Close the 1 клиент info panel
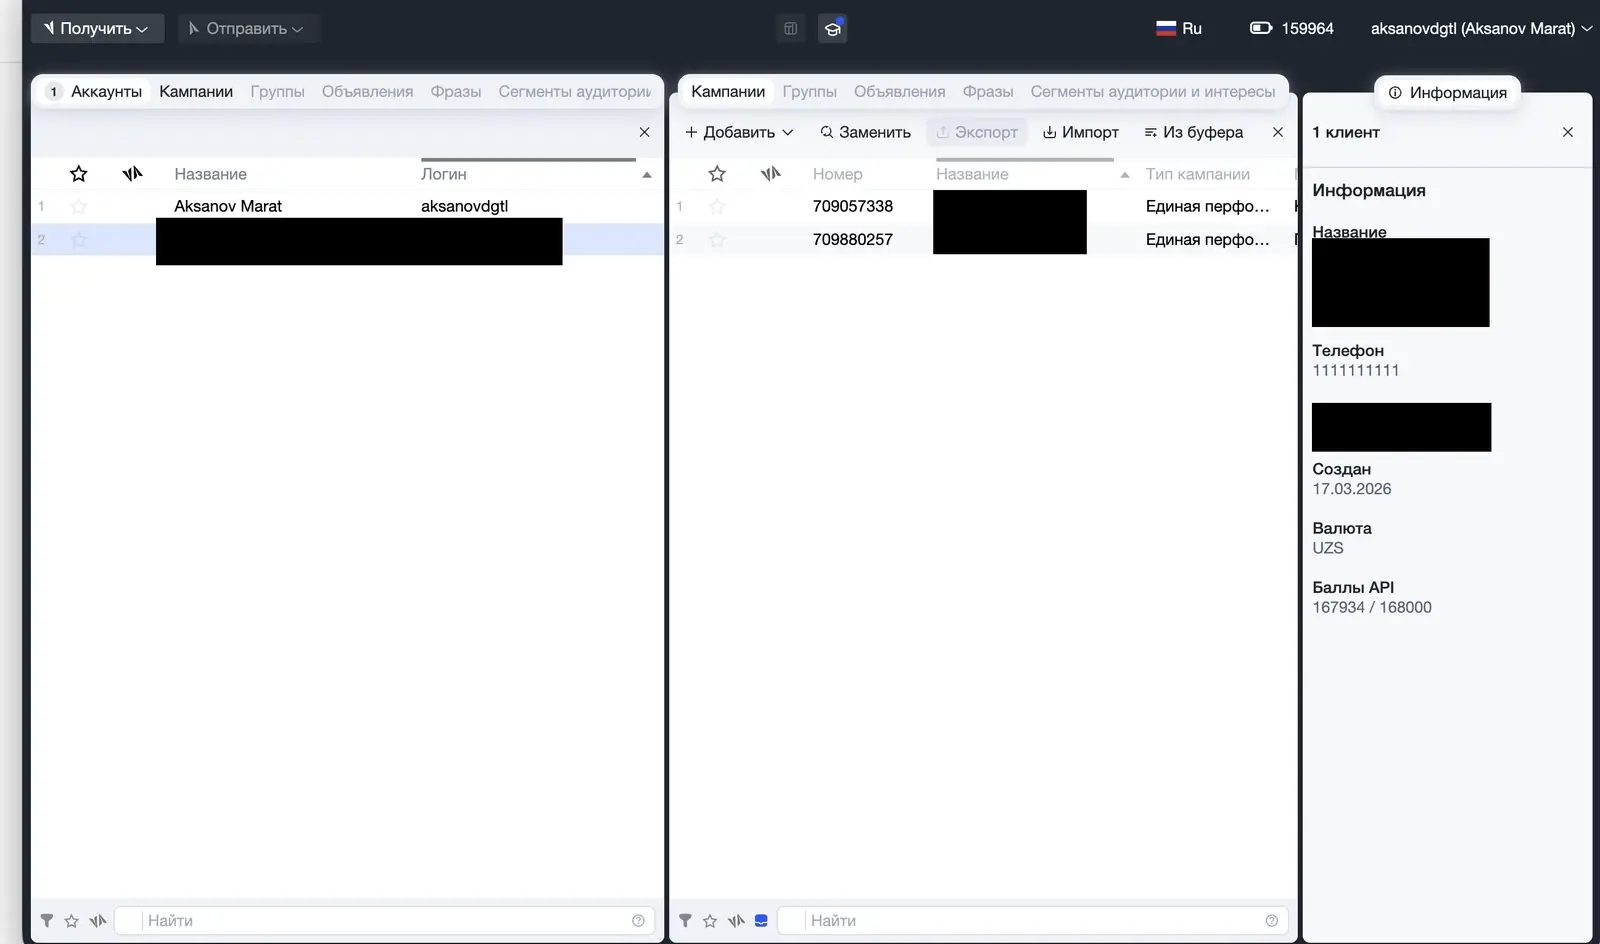1600x944 pixels. (x=1567, y=132)
